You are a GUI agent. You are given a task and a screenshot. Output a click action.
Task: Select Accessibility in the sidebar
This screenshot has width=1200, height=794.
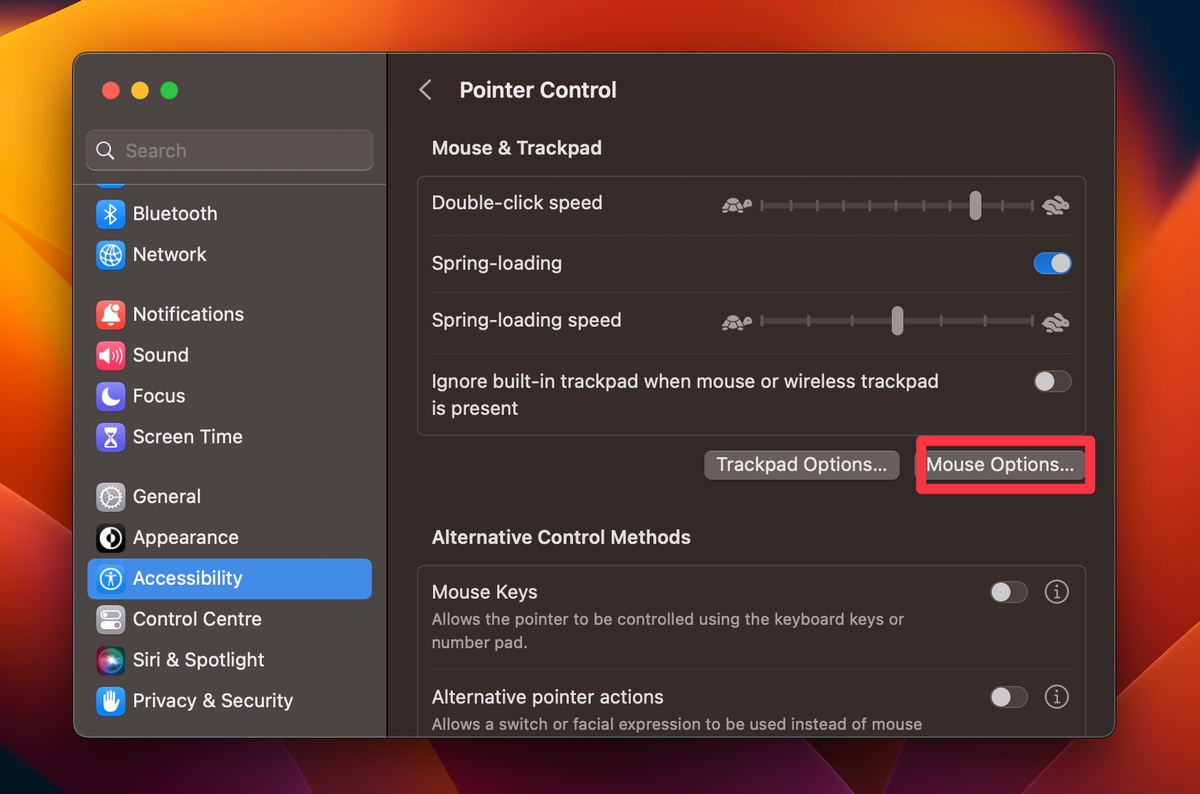188,578
